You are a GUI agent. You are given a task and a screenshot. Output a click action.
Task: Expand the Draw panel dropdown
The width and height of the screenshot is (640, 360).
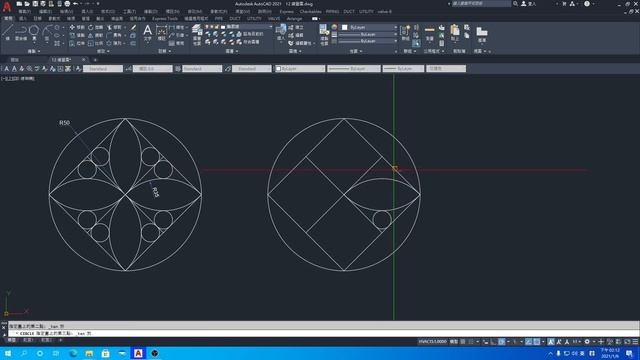[x=34, y=51]
